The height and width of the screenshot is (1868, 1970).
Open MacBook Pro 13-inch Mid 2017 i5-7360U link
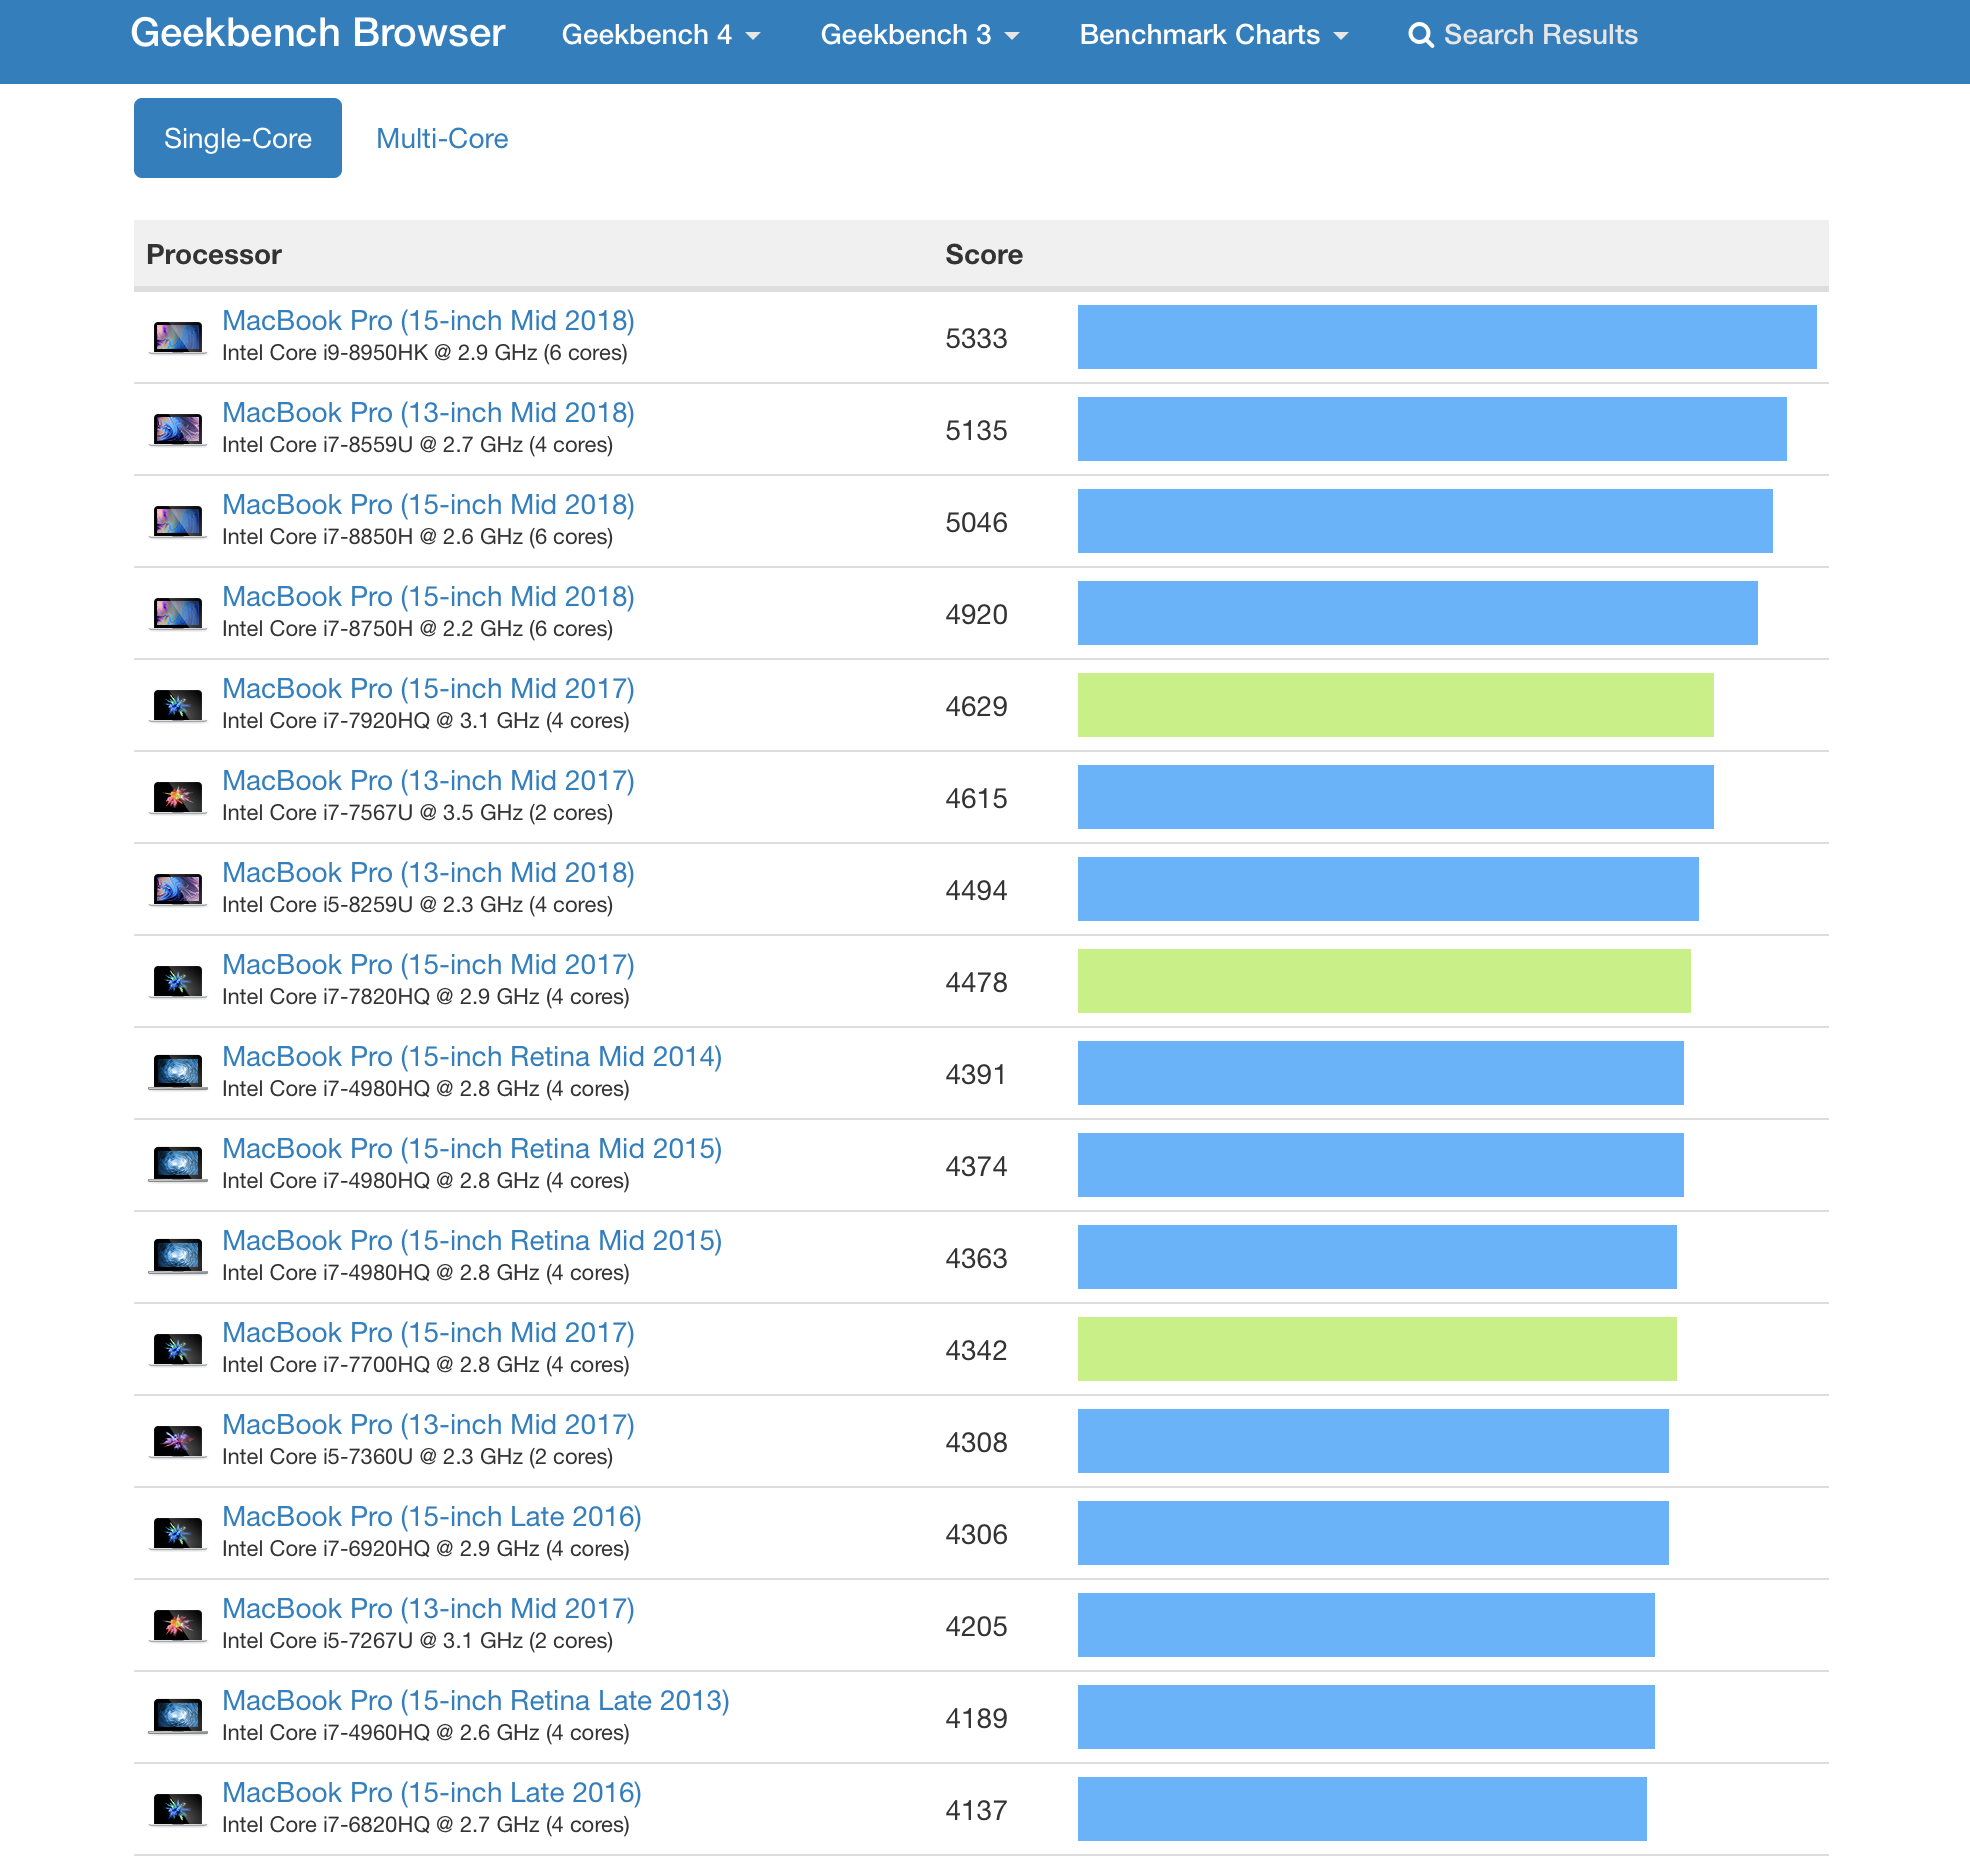click(x=428, y=1424)
